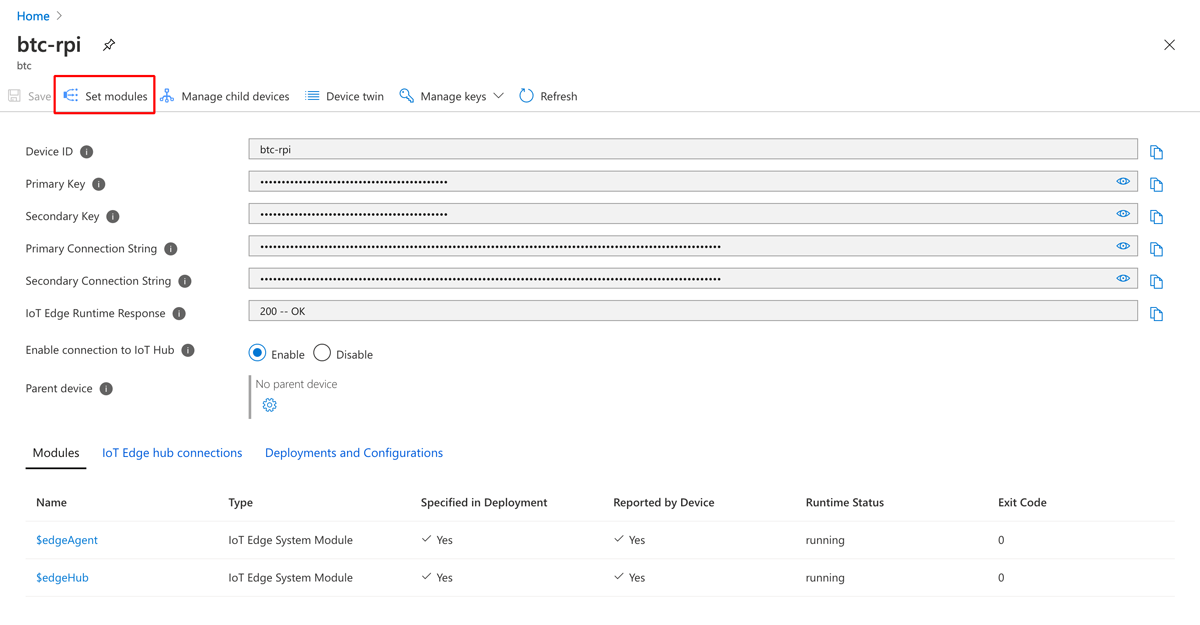Show info tooltip for Primary Key
1200x625 pixels.
pyautogui.click(x=99, y=184)
